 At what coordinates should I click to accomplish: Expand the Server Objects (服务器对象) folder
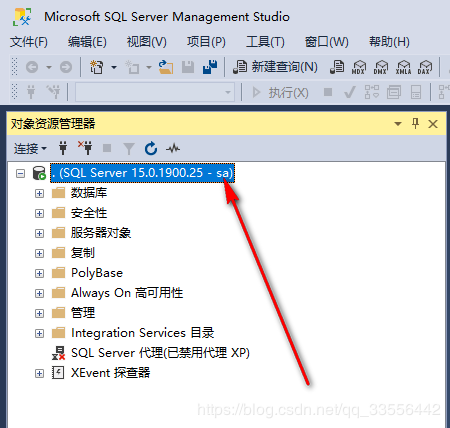point(39,233)
